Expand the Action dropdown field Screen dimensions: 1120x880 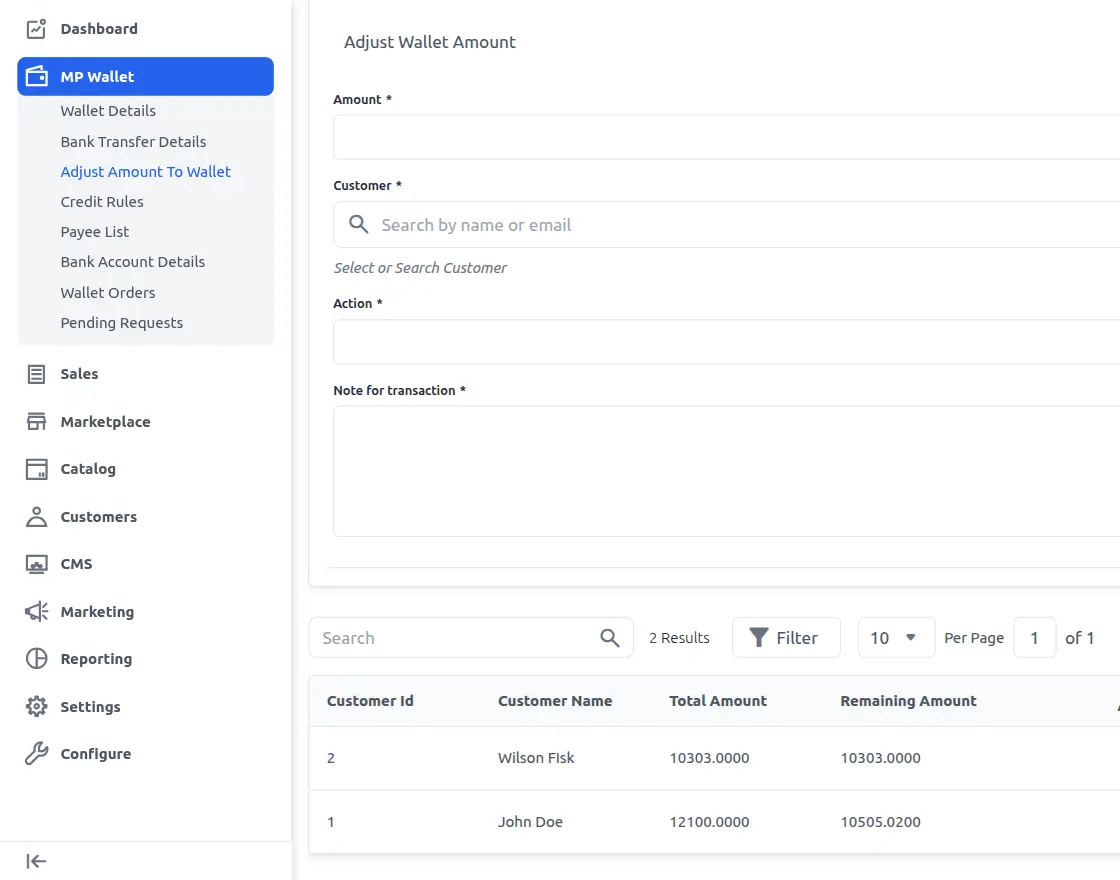700,341
